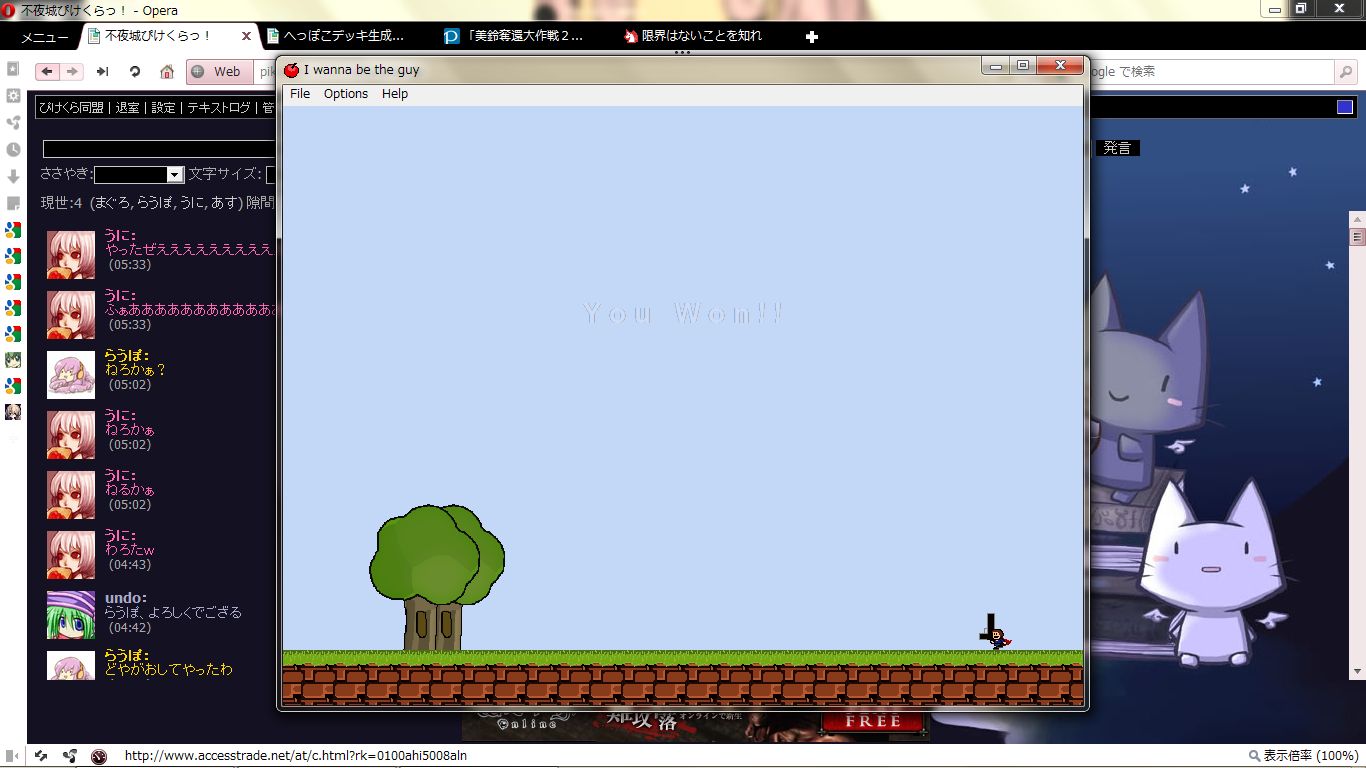
Task: Focus the Google search field in Opera
Action: click(x=1212, y=72)
